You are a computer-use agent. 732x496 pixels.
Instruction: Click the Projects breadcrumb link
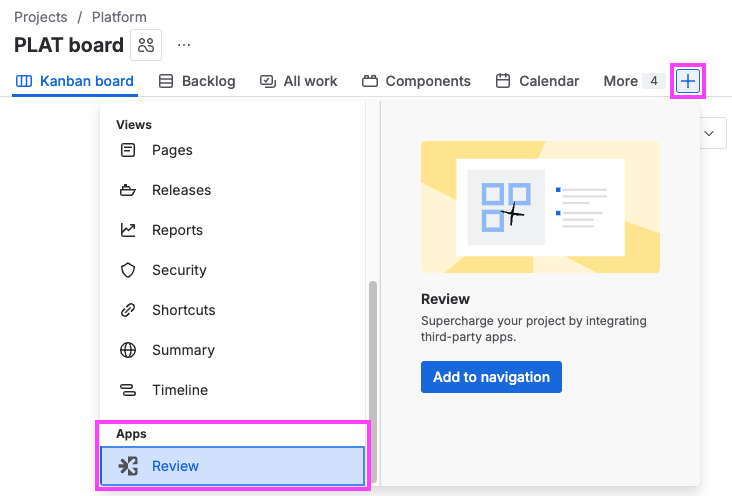(41, 17)
